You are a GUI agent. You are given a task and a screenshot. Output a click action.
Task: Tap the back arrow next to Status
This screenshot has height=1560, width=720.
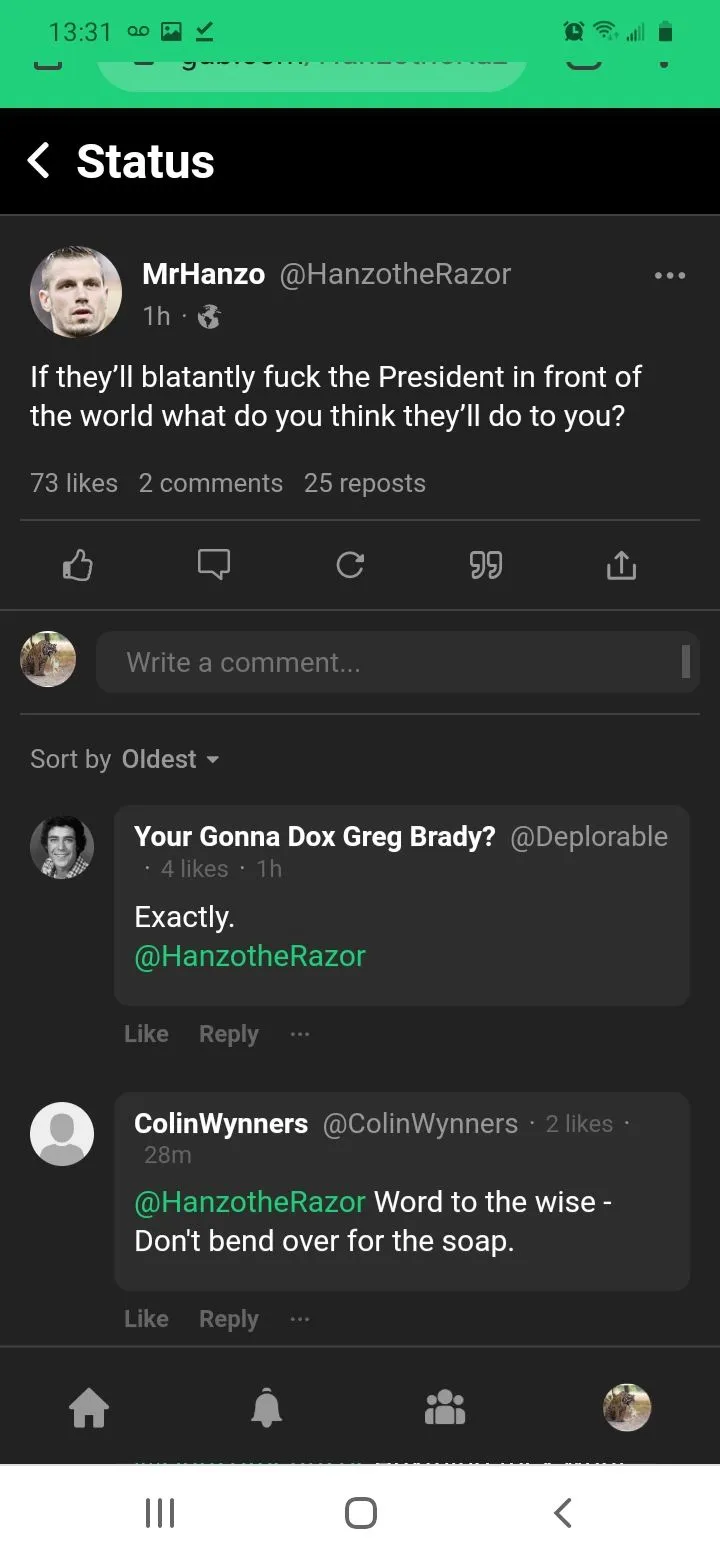coord(39,161)
